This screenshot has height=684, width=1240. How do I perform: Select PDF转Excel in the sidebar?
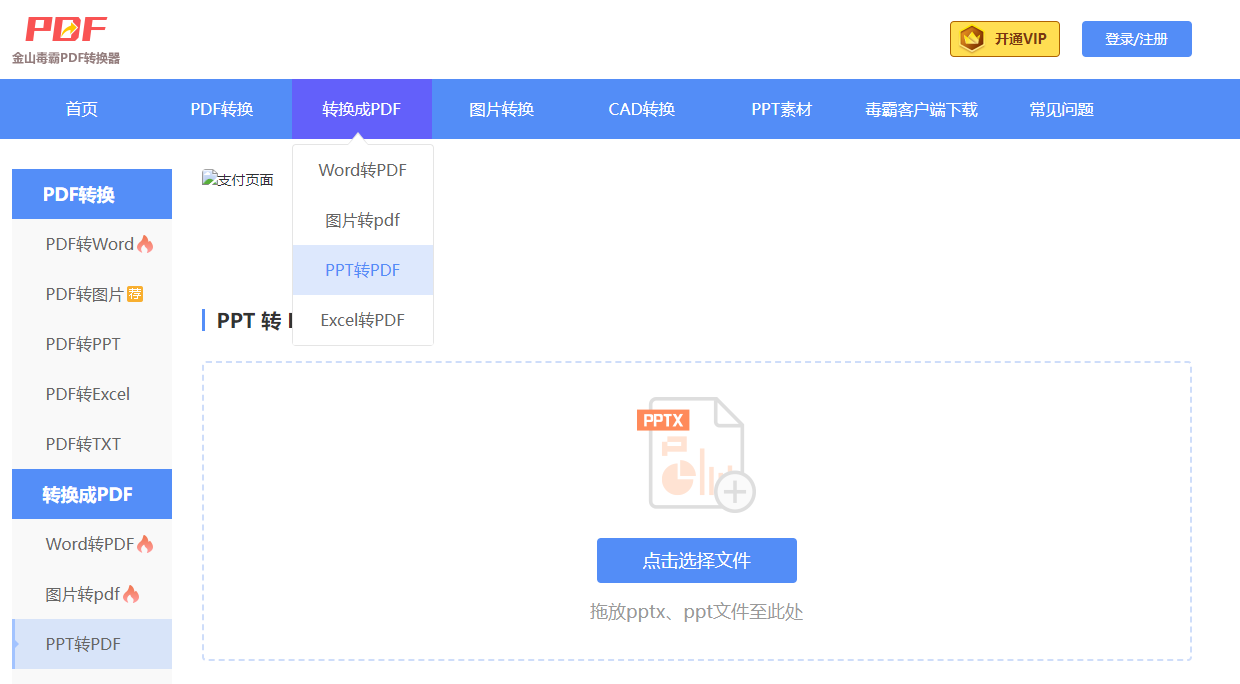coord(87,393)
